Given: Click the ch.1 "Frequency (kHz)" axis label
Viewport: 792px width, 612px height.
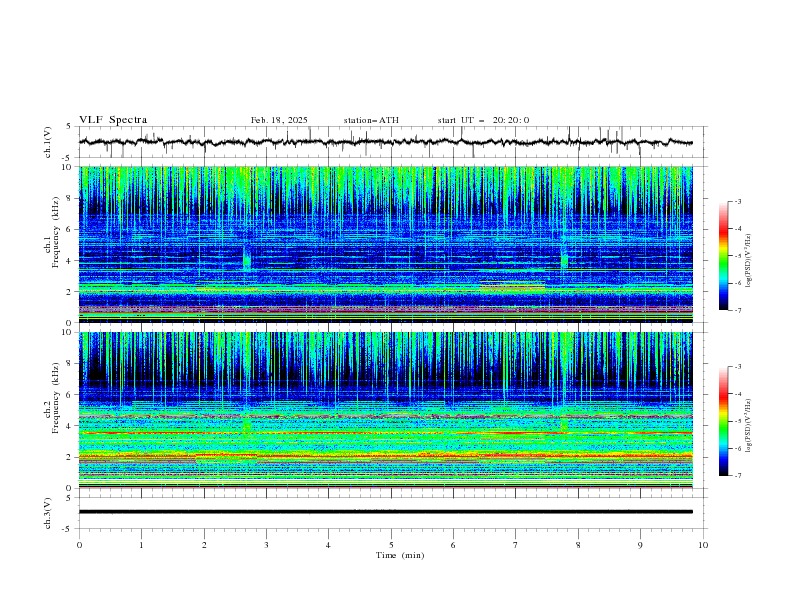Looking at the screenshot, I should (x=56, y=232).
